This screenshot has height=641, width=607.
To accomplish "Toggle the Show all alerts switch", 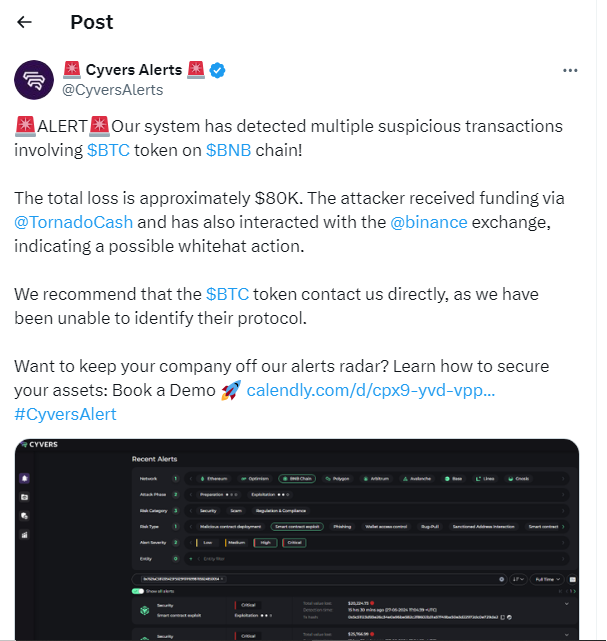I will [138, 591].
